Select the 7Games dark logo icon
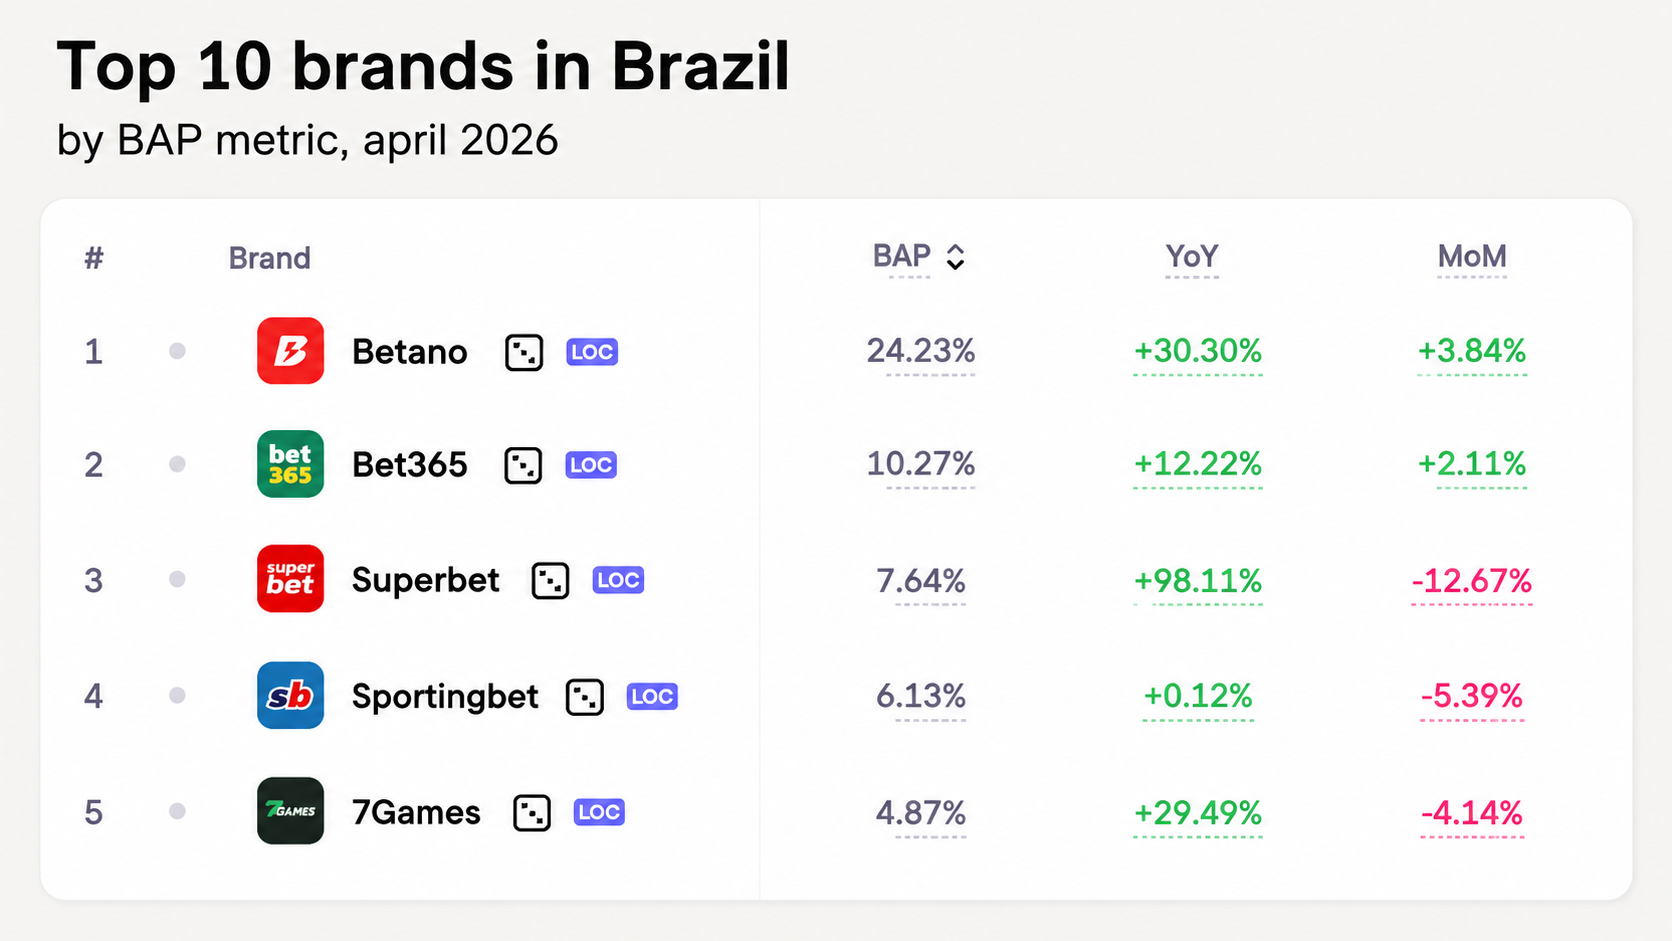The width and height of the screenshot is (1672, 941). point(290,811)
